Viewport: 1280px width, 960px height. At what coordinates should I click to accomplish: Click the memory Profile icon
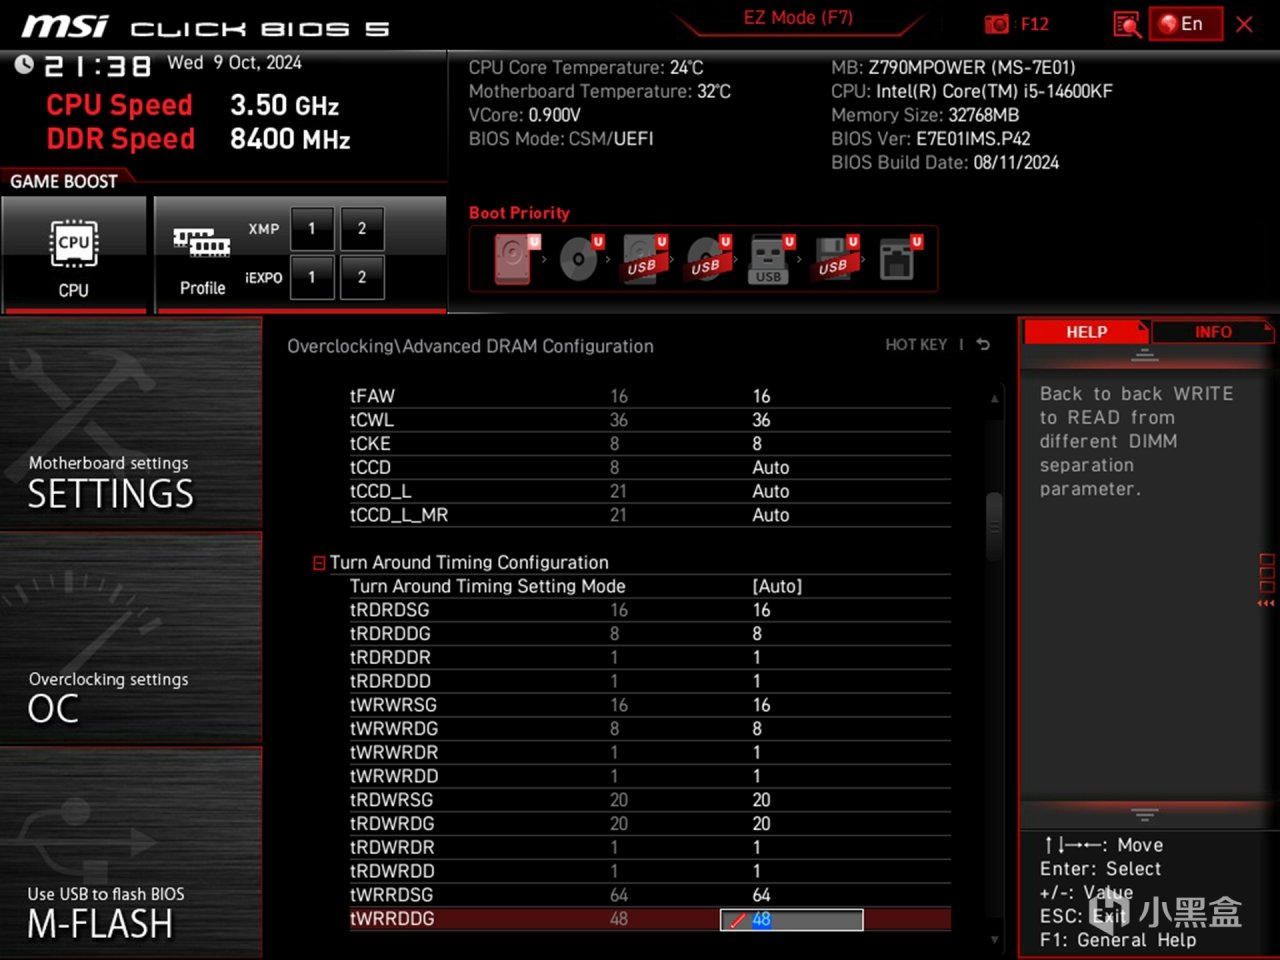coord(202,255)
